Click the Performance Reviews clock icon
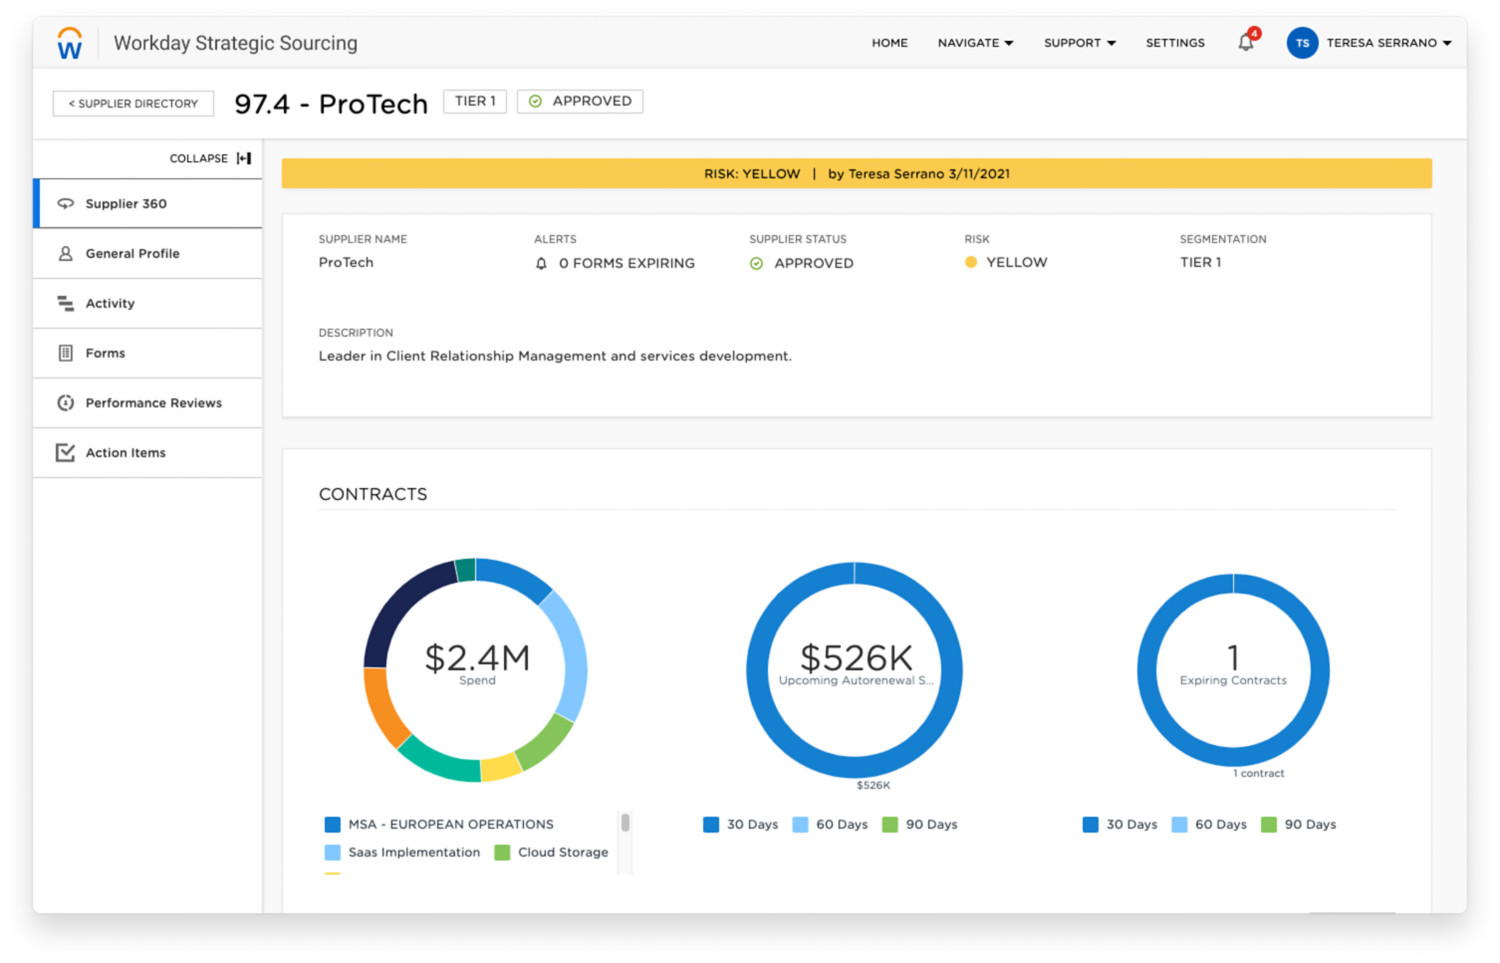Viewport: 1500px width, 963px height. [x=66, y=403]
